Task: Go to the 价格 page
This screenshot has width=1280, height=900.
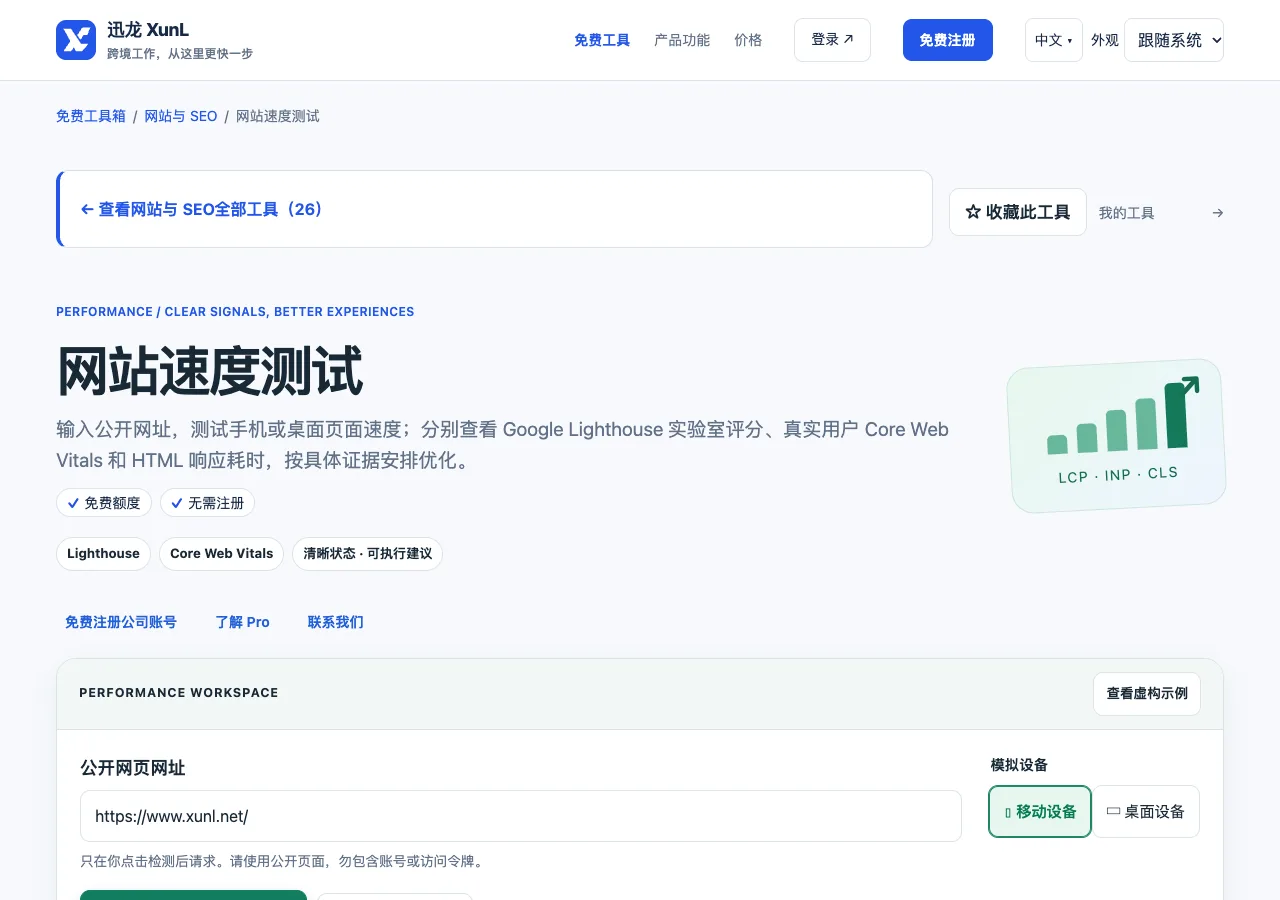Action: [748, 40]
